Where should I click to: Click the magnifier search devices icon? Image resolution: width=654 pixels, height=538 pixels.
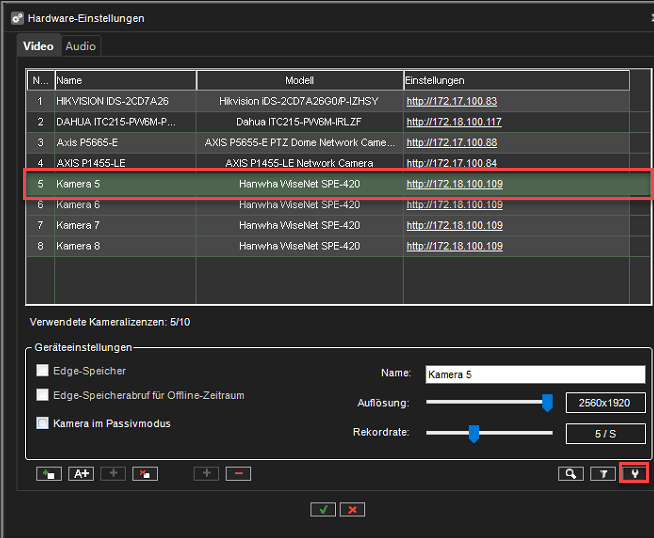tap(570, 474)
